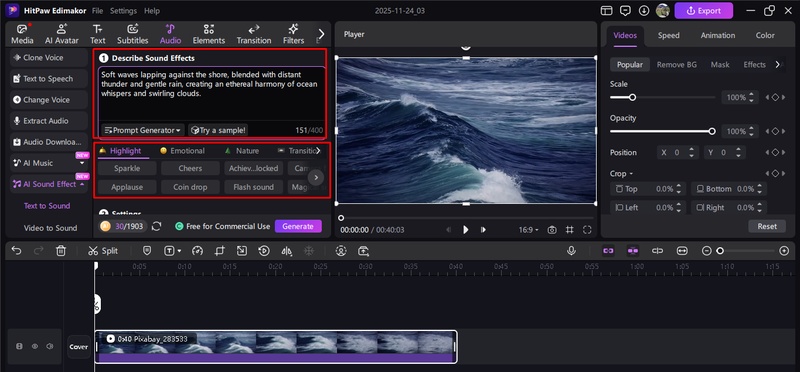Screen dimensions: 800x372
Task: Play the video preview
Action: [x=465, y=230]
